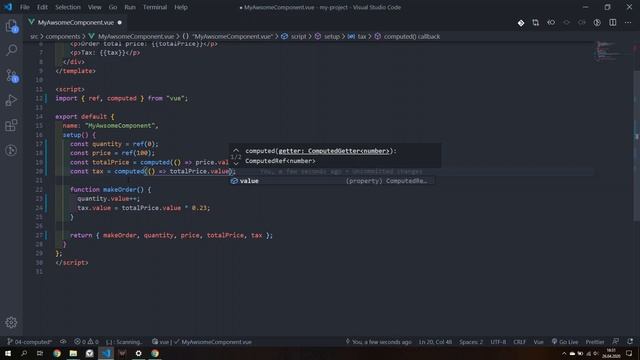
Task: Open the 04-computed branch picker
Action: (x=30, y=342)
